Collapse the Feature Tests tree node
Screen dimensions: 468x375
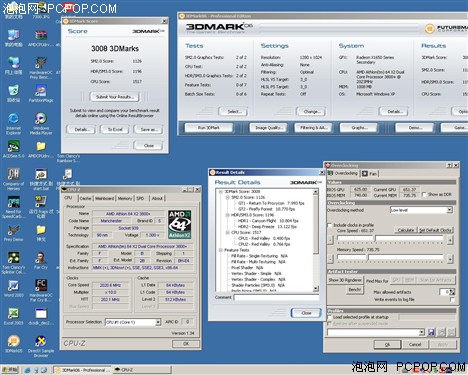(x=220, y=250)
